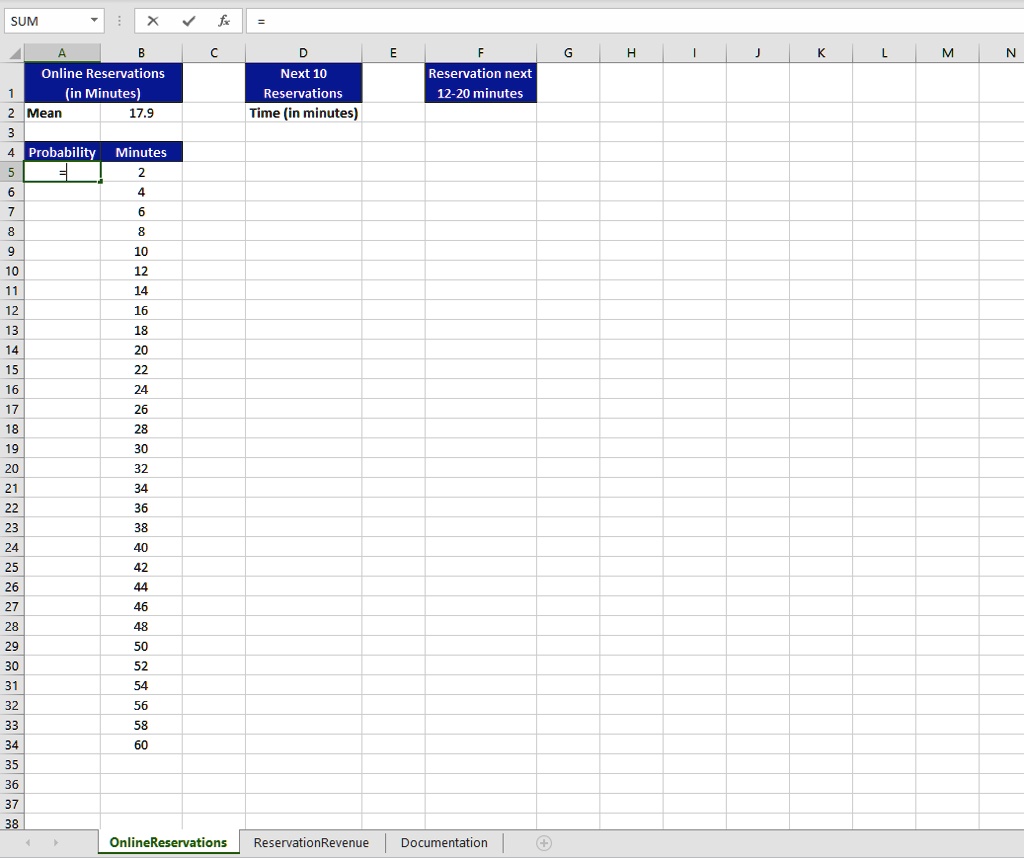
Task: Select row 2 header
Action: 11,113
